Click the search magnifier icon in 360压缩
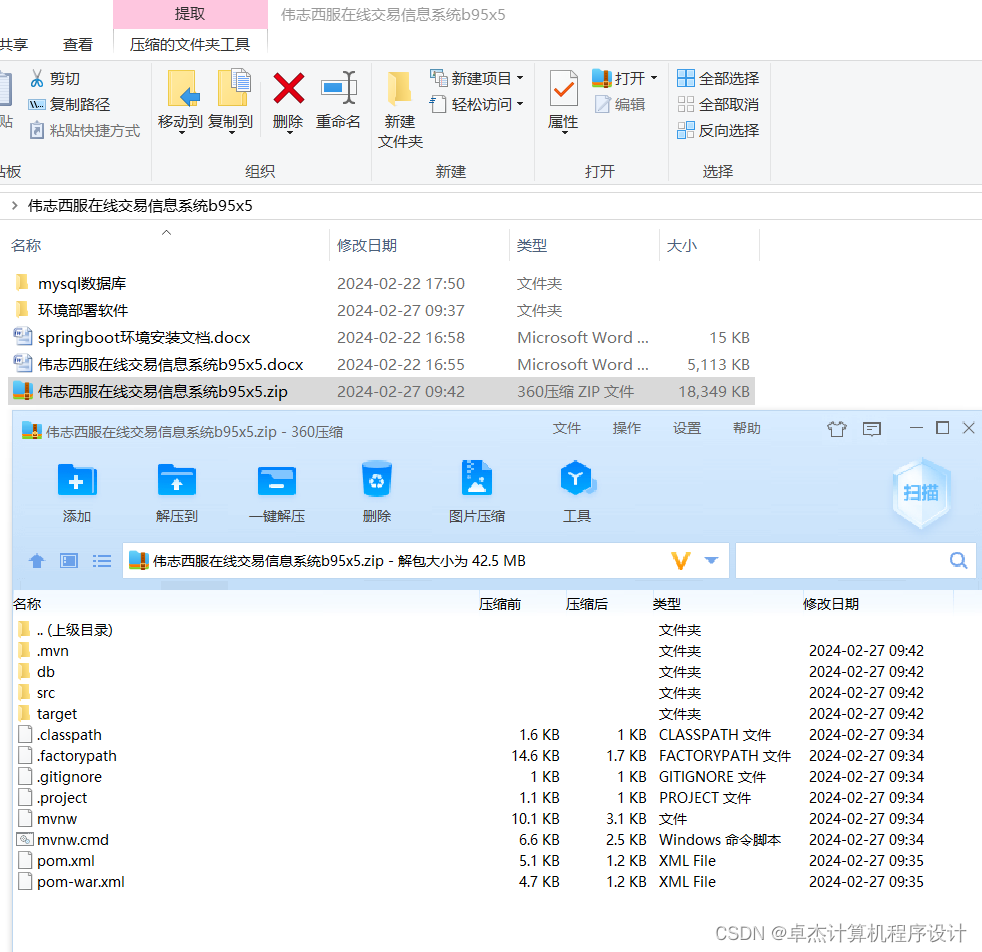The height and width of the screenshot is (952, 982). click(x=958, y=560)
